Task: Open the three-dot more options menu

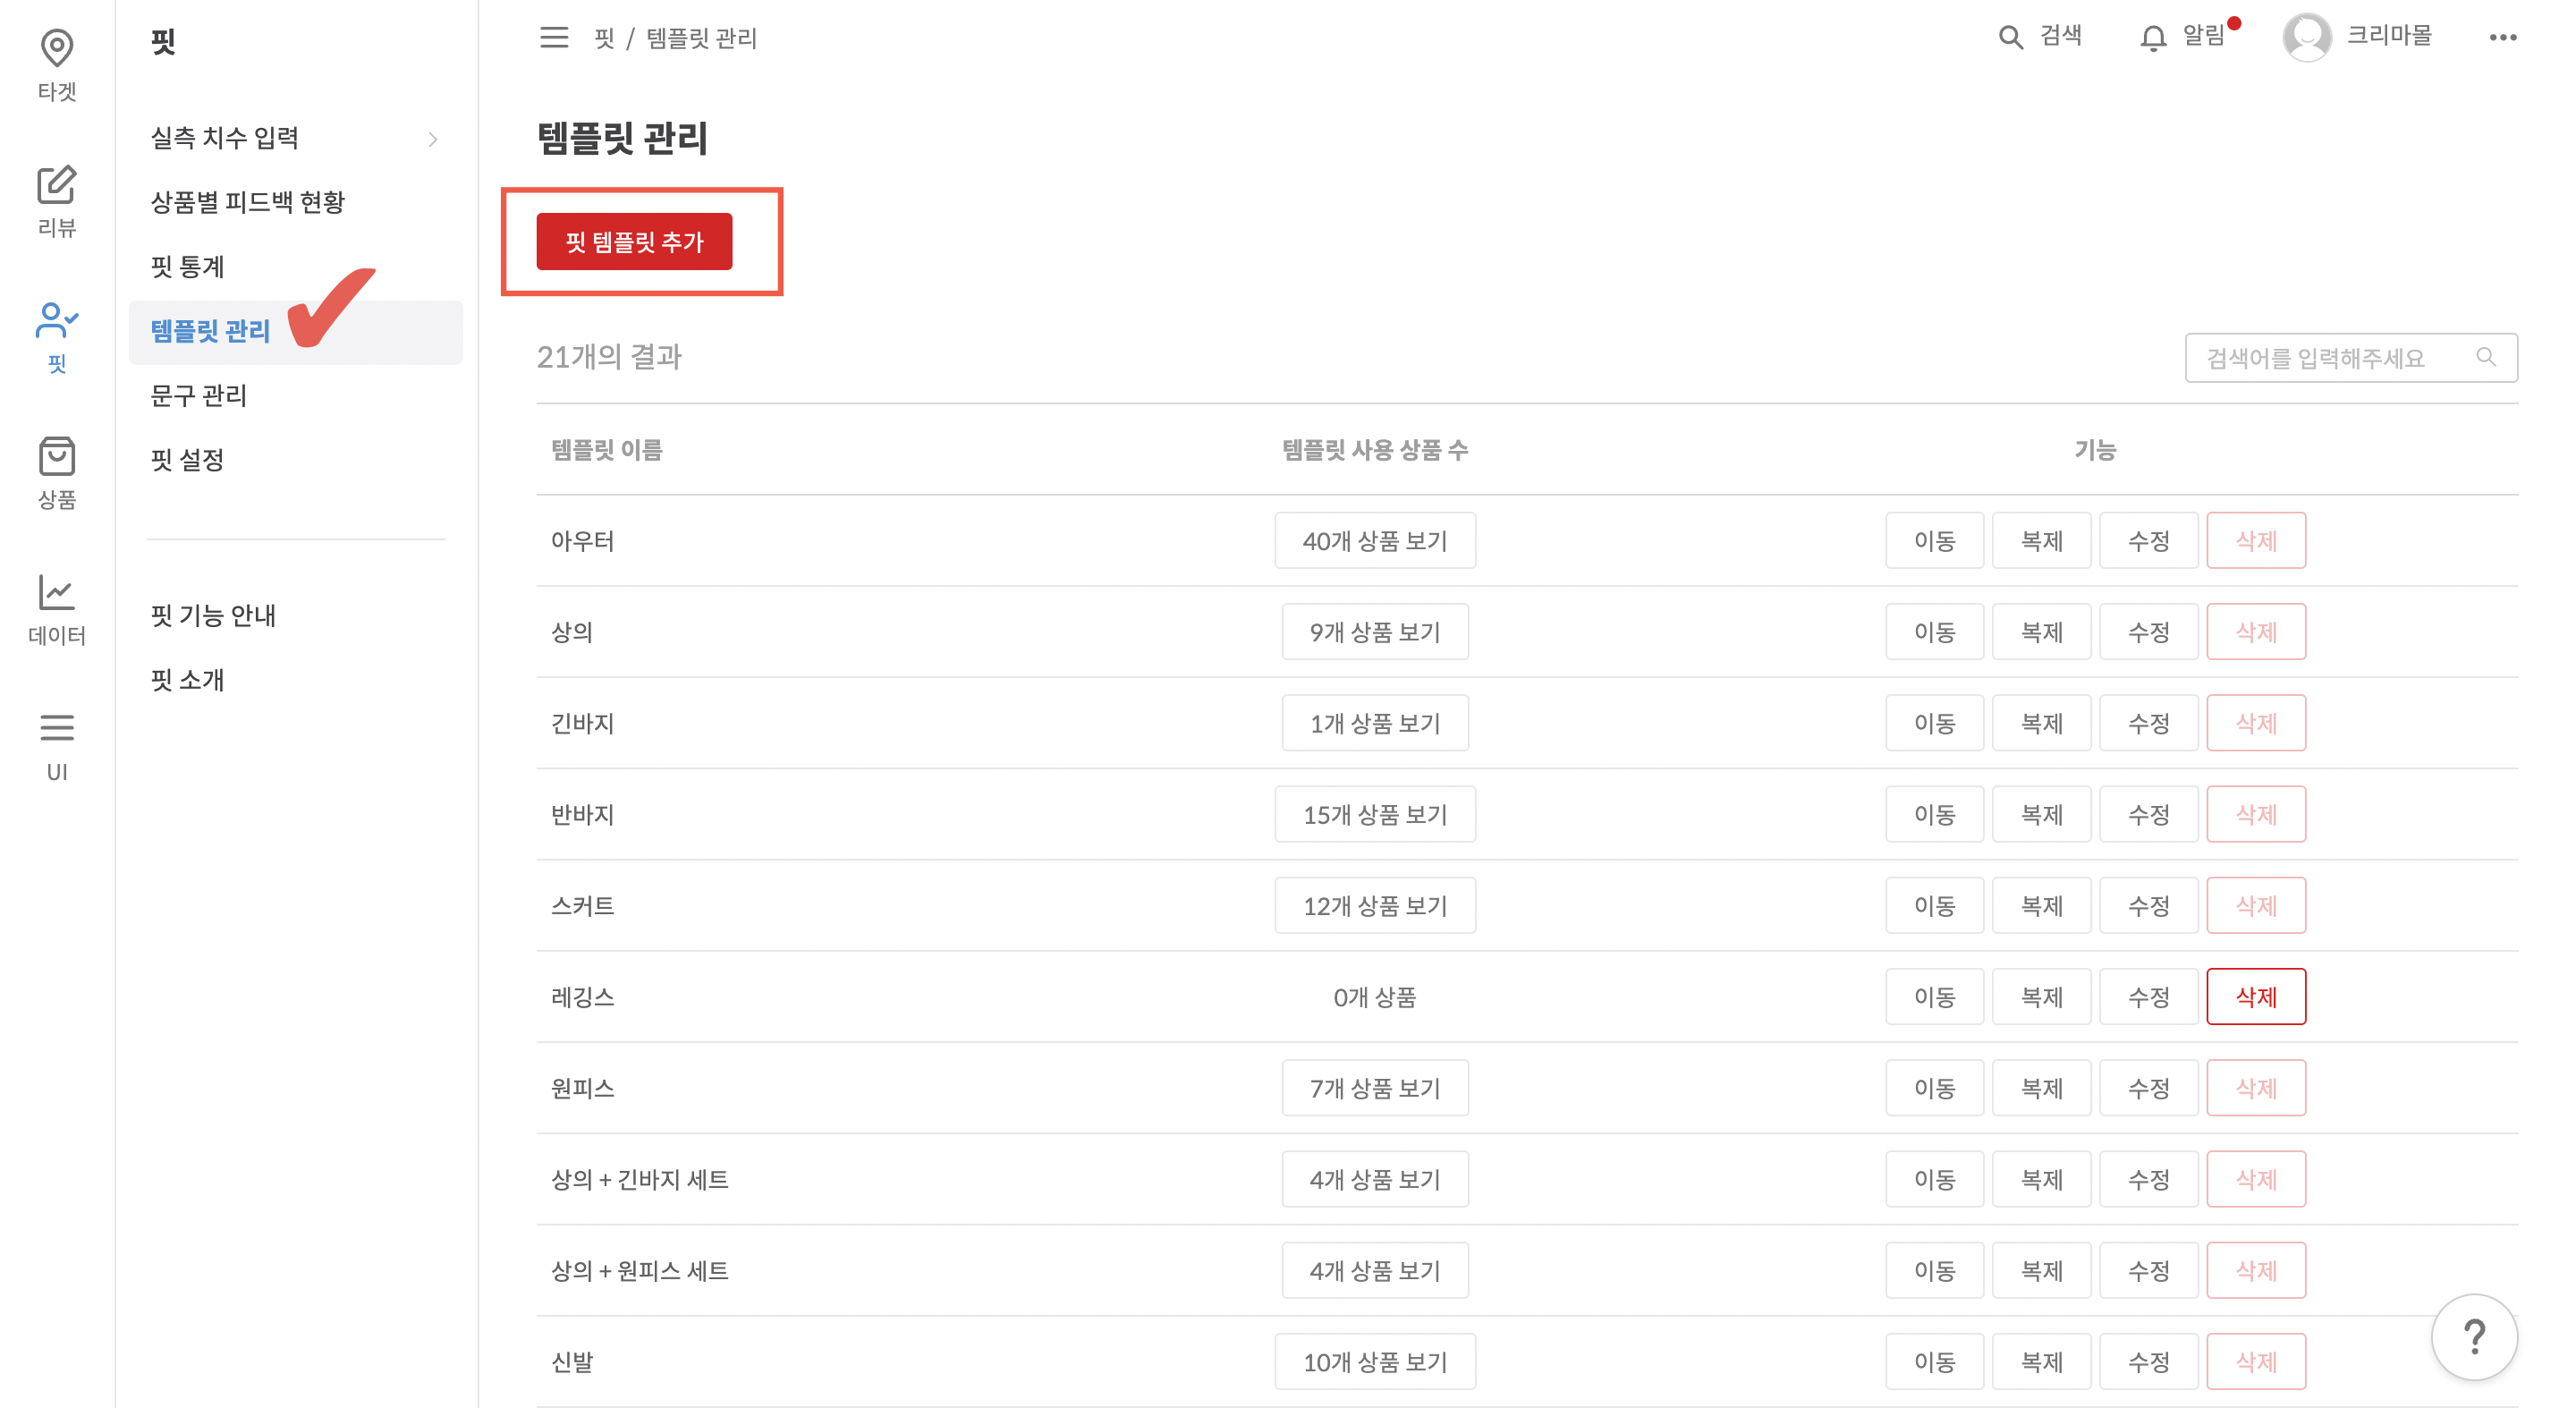Action: point(2505,38)
